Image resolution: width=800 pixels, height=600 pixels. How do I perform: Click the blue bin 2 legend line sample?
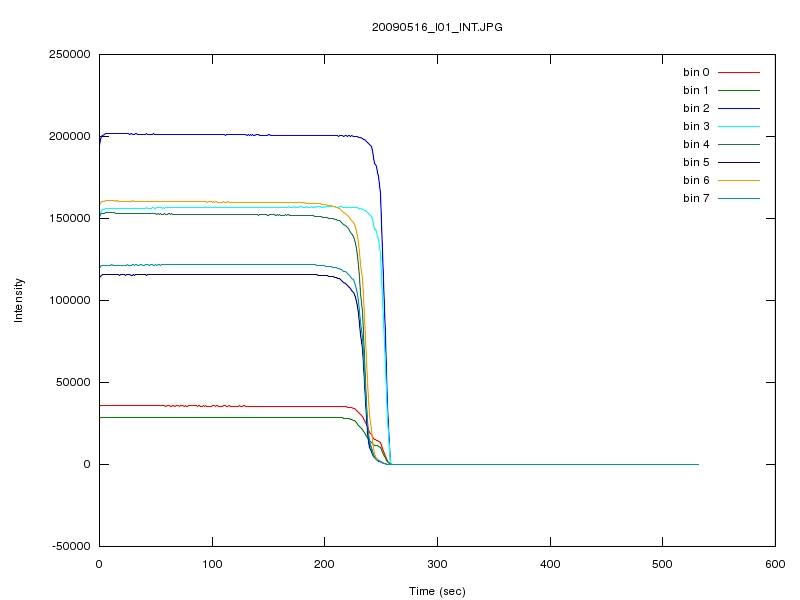(x=739, y=108)
